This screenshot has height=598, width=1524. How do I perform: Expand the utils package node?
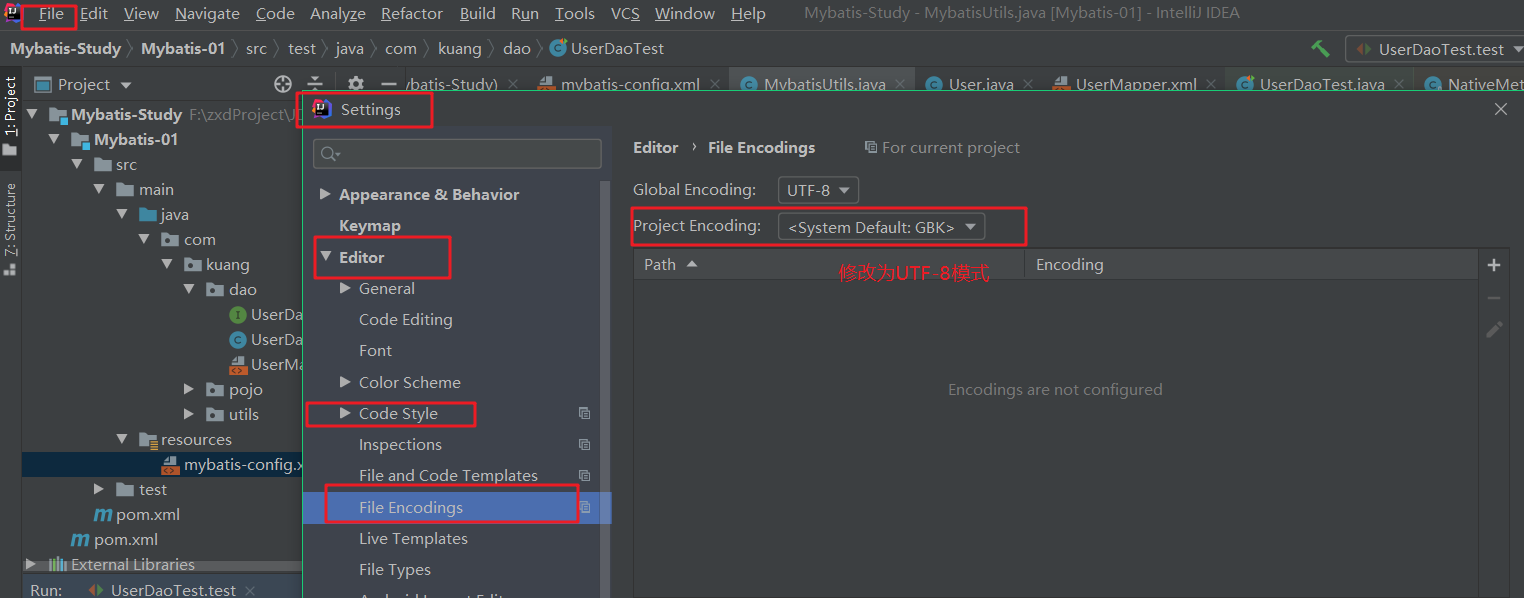point(190,415)
